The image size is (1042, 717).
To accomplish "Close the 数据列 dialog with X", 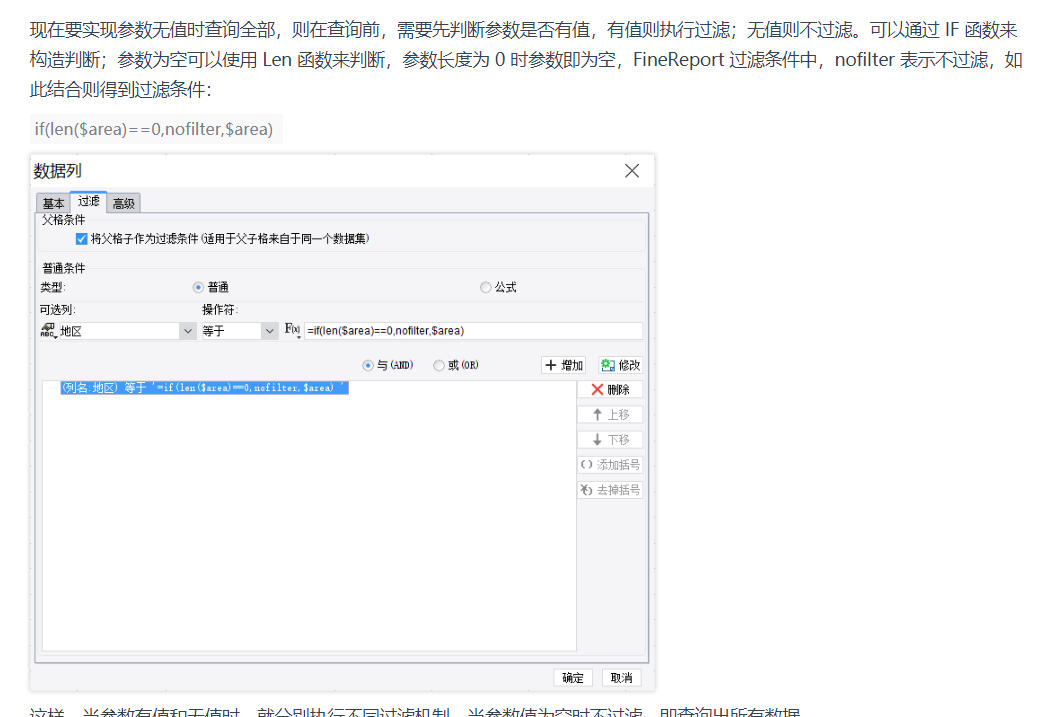I will coord(632,171).
